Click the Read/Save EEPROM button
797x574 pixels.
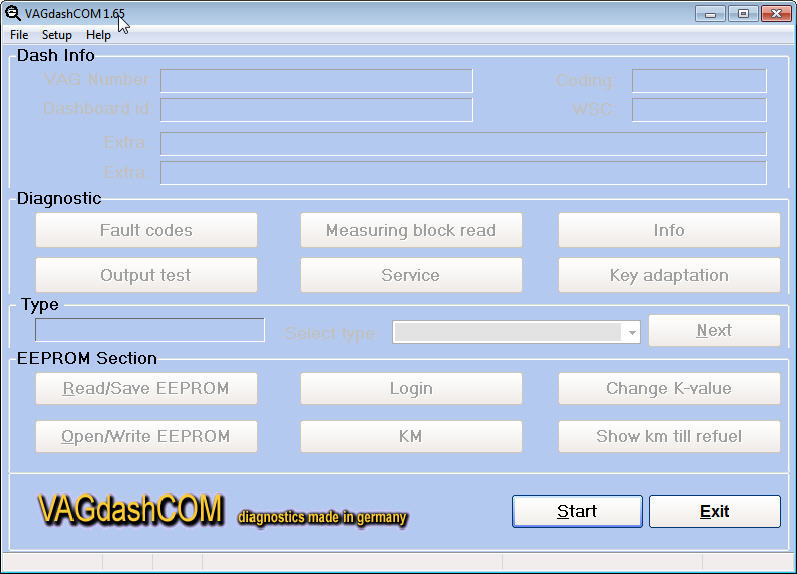click(x=146, y=388)
